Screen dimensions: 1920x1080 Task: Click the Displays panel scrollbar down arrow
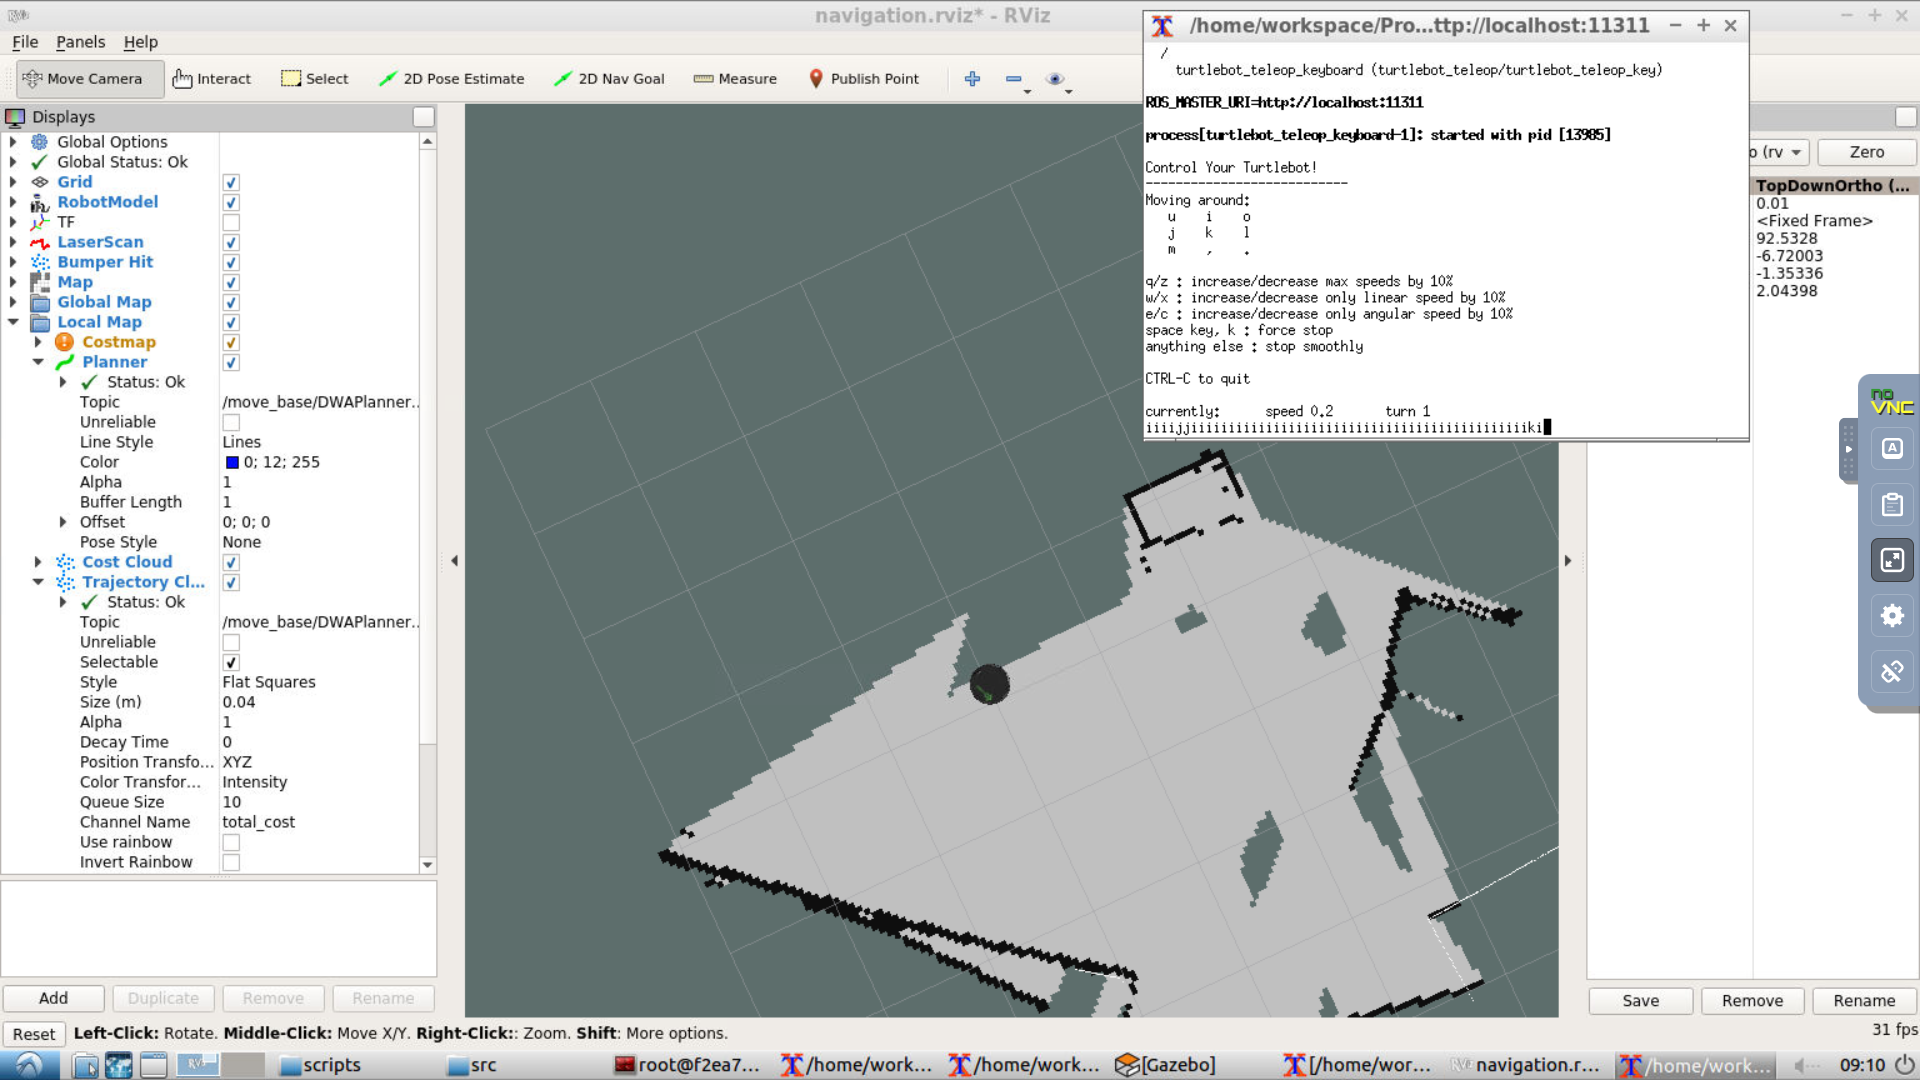pos(428,865)
